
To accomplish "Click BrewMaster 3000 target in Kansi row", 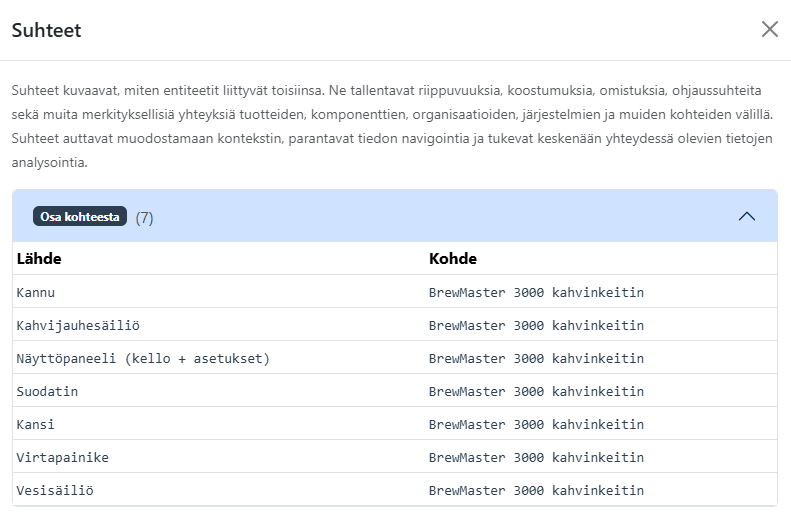I will 536,425.
